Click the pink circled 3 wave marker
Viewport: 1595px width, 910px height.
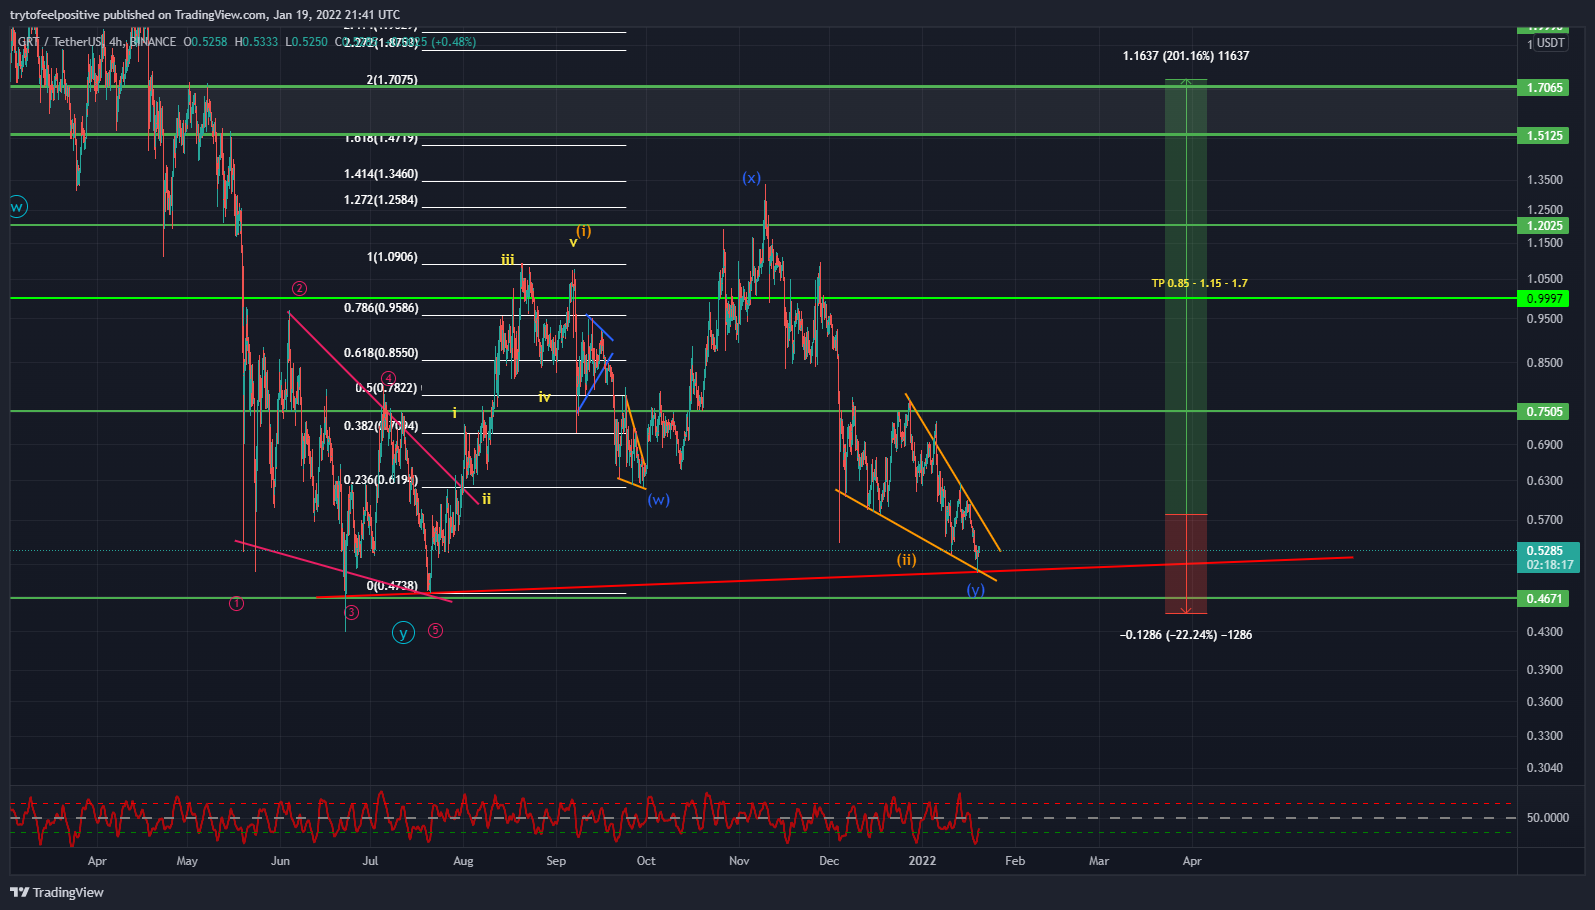coord(352,612)
